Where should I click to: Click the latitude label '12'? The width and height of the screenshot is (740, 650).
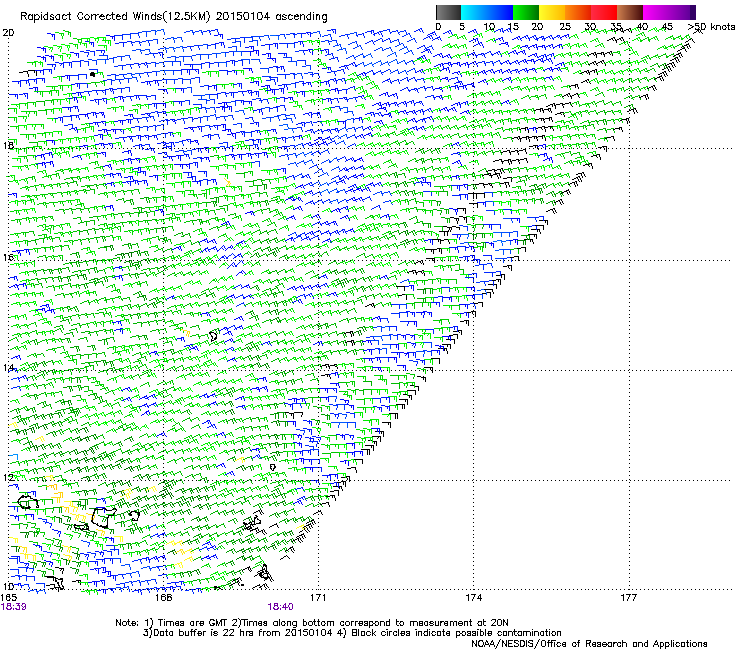pyautogui.click(x=8, y=477)
